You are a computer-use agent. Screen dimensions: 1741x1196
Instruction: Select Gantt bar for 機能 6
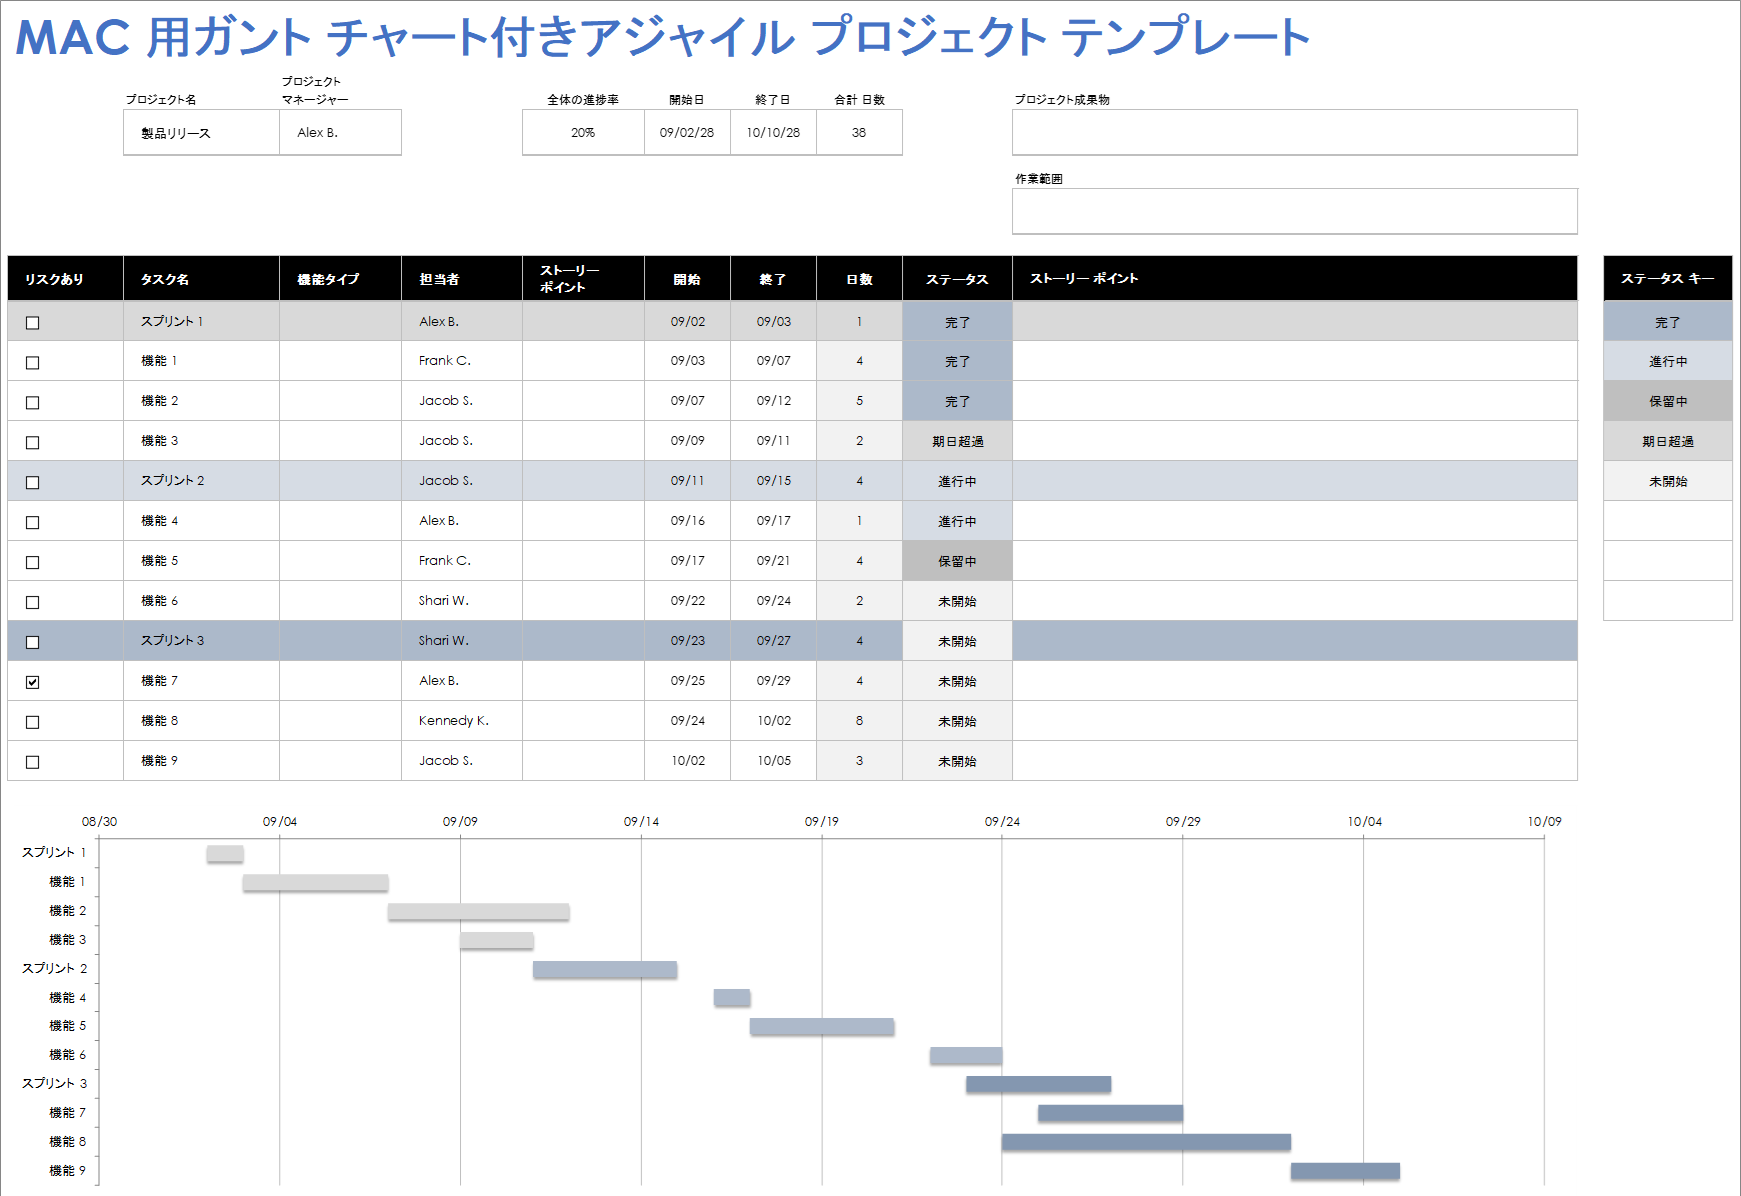[x=966, y=1055]
